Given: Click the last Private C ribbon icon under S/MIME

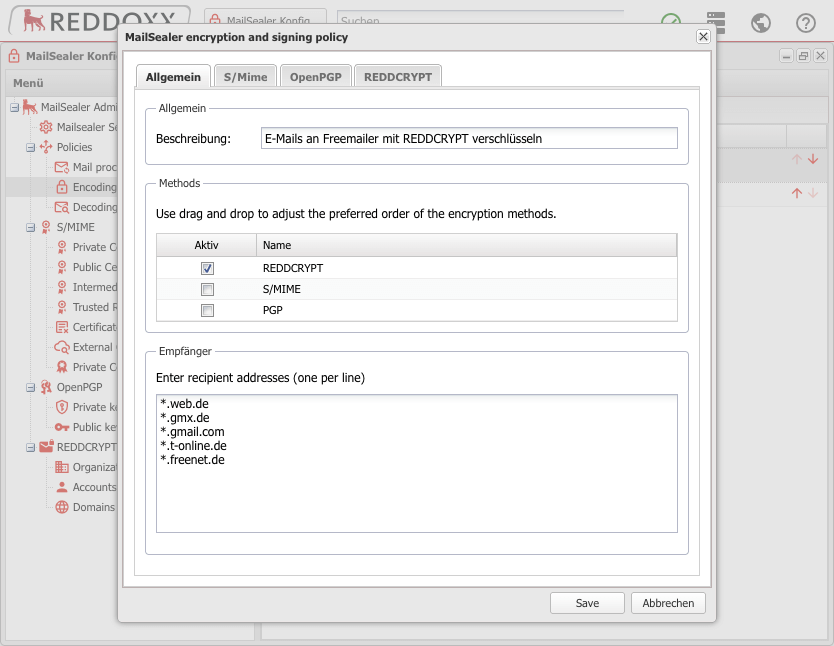Looking at the screenshot, I should click(62, 367).
